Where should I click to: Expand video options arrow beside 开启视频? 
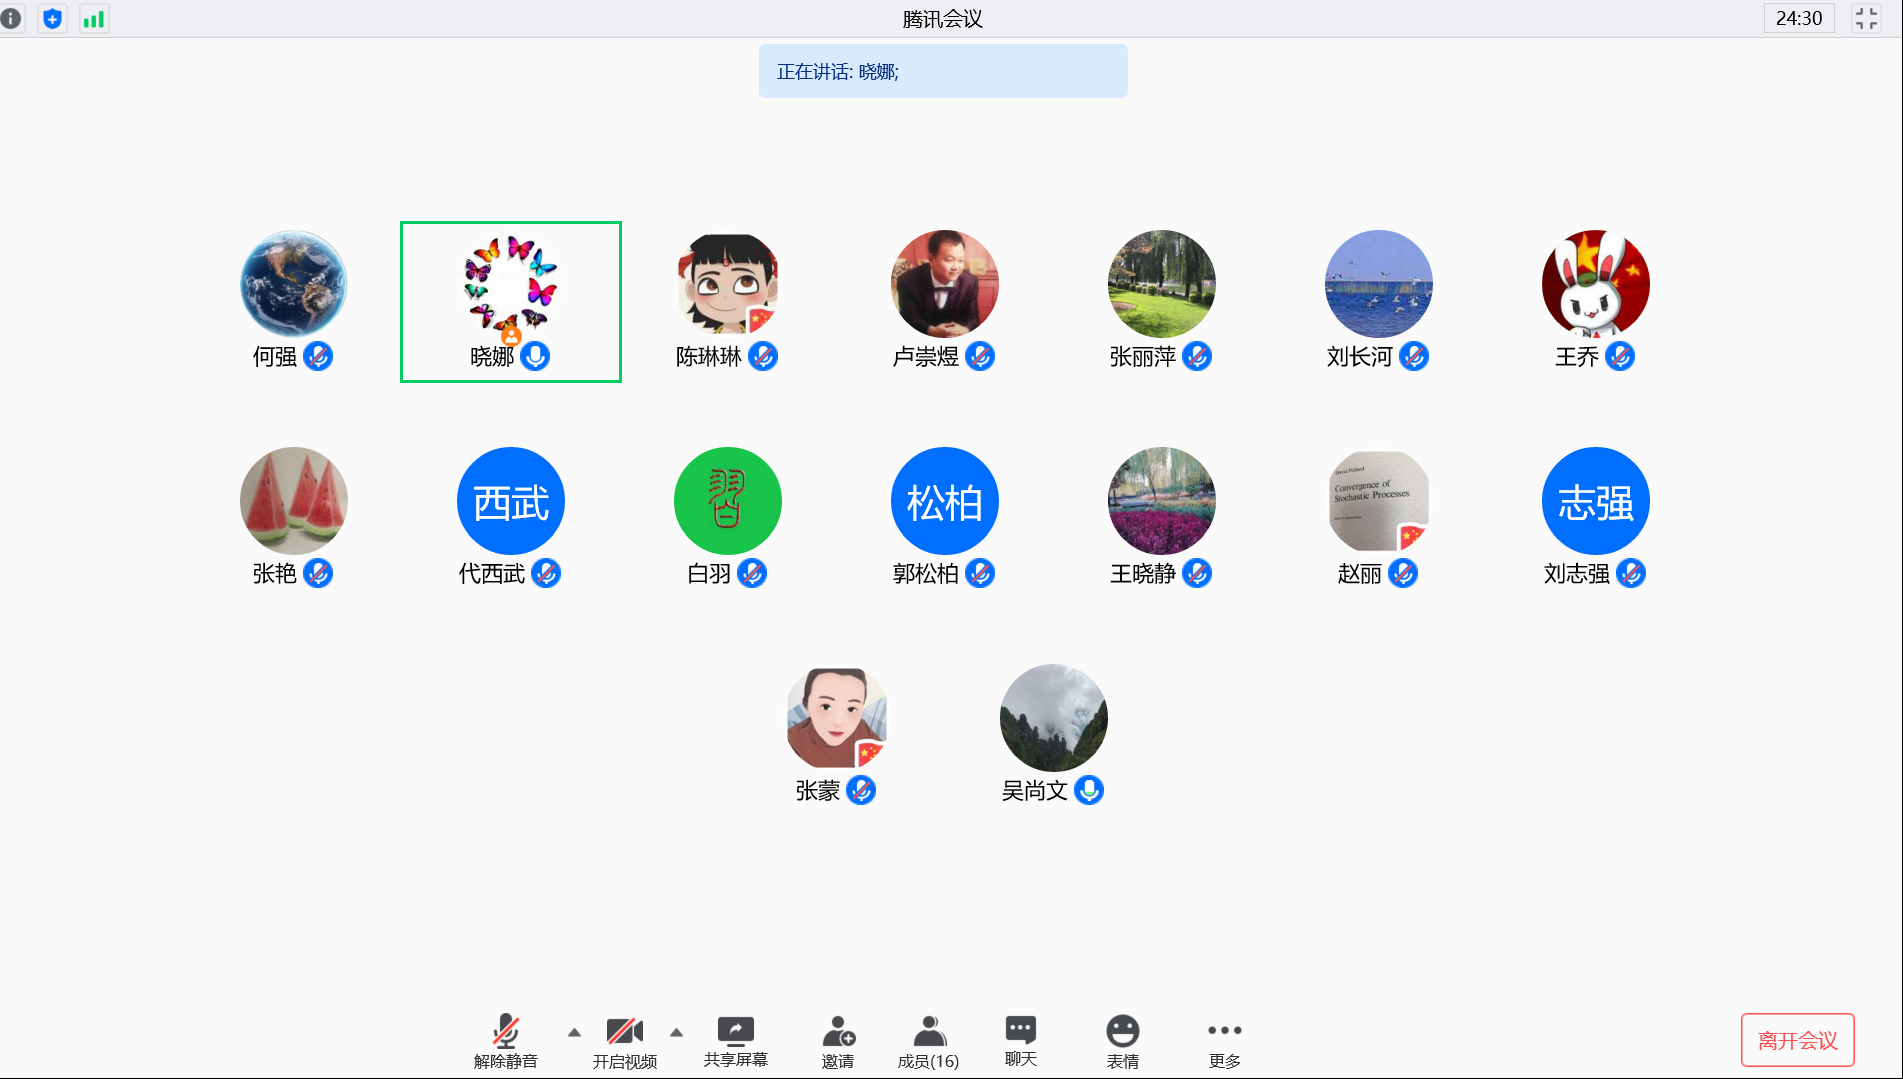[x=676, y=1032]
